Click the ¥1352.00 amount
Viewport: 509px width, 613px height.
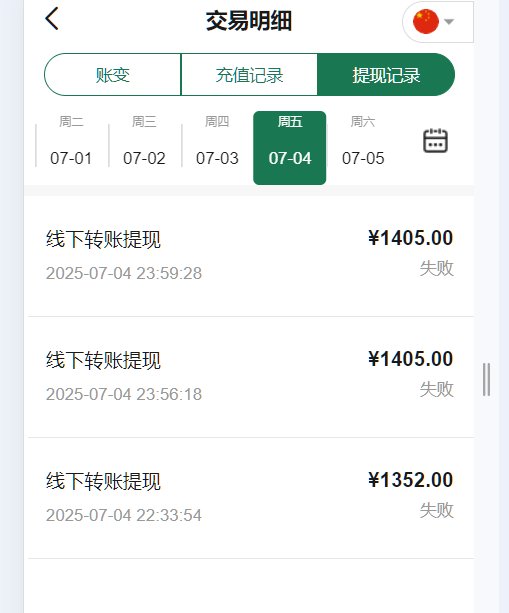tap(410, 480)
